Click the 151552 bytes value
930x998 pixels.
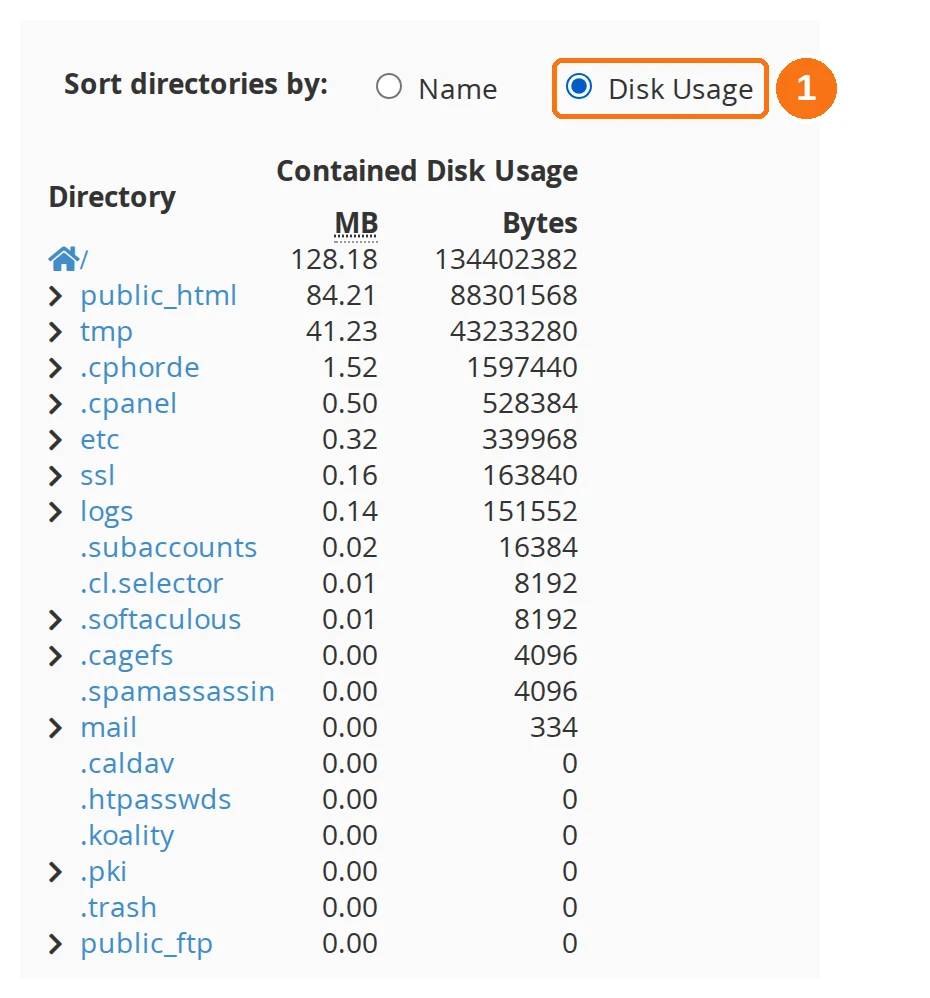coord(530,511)
